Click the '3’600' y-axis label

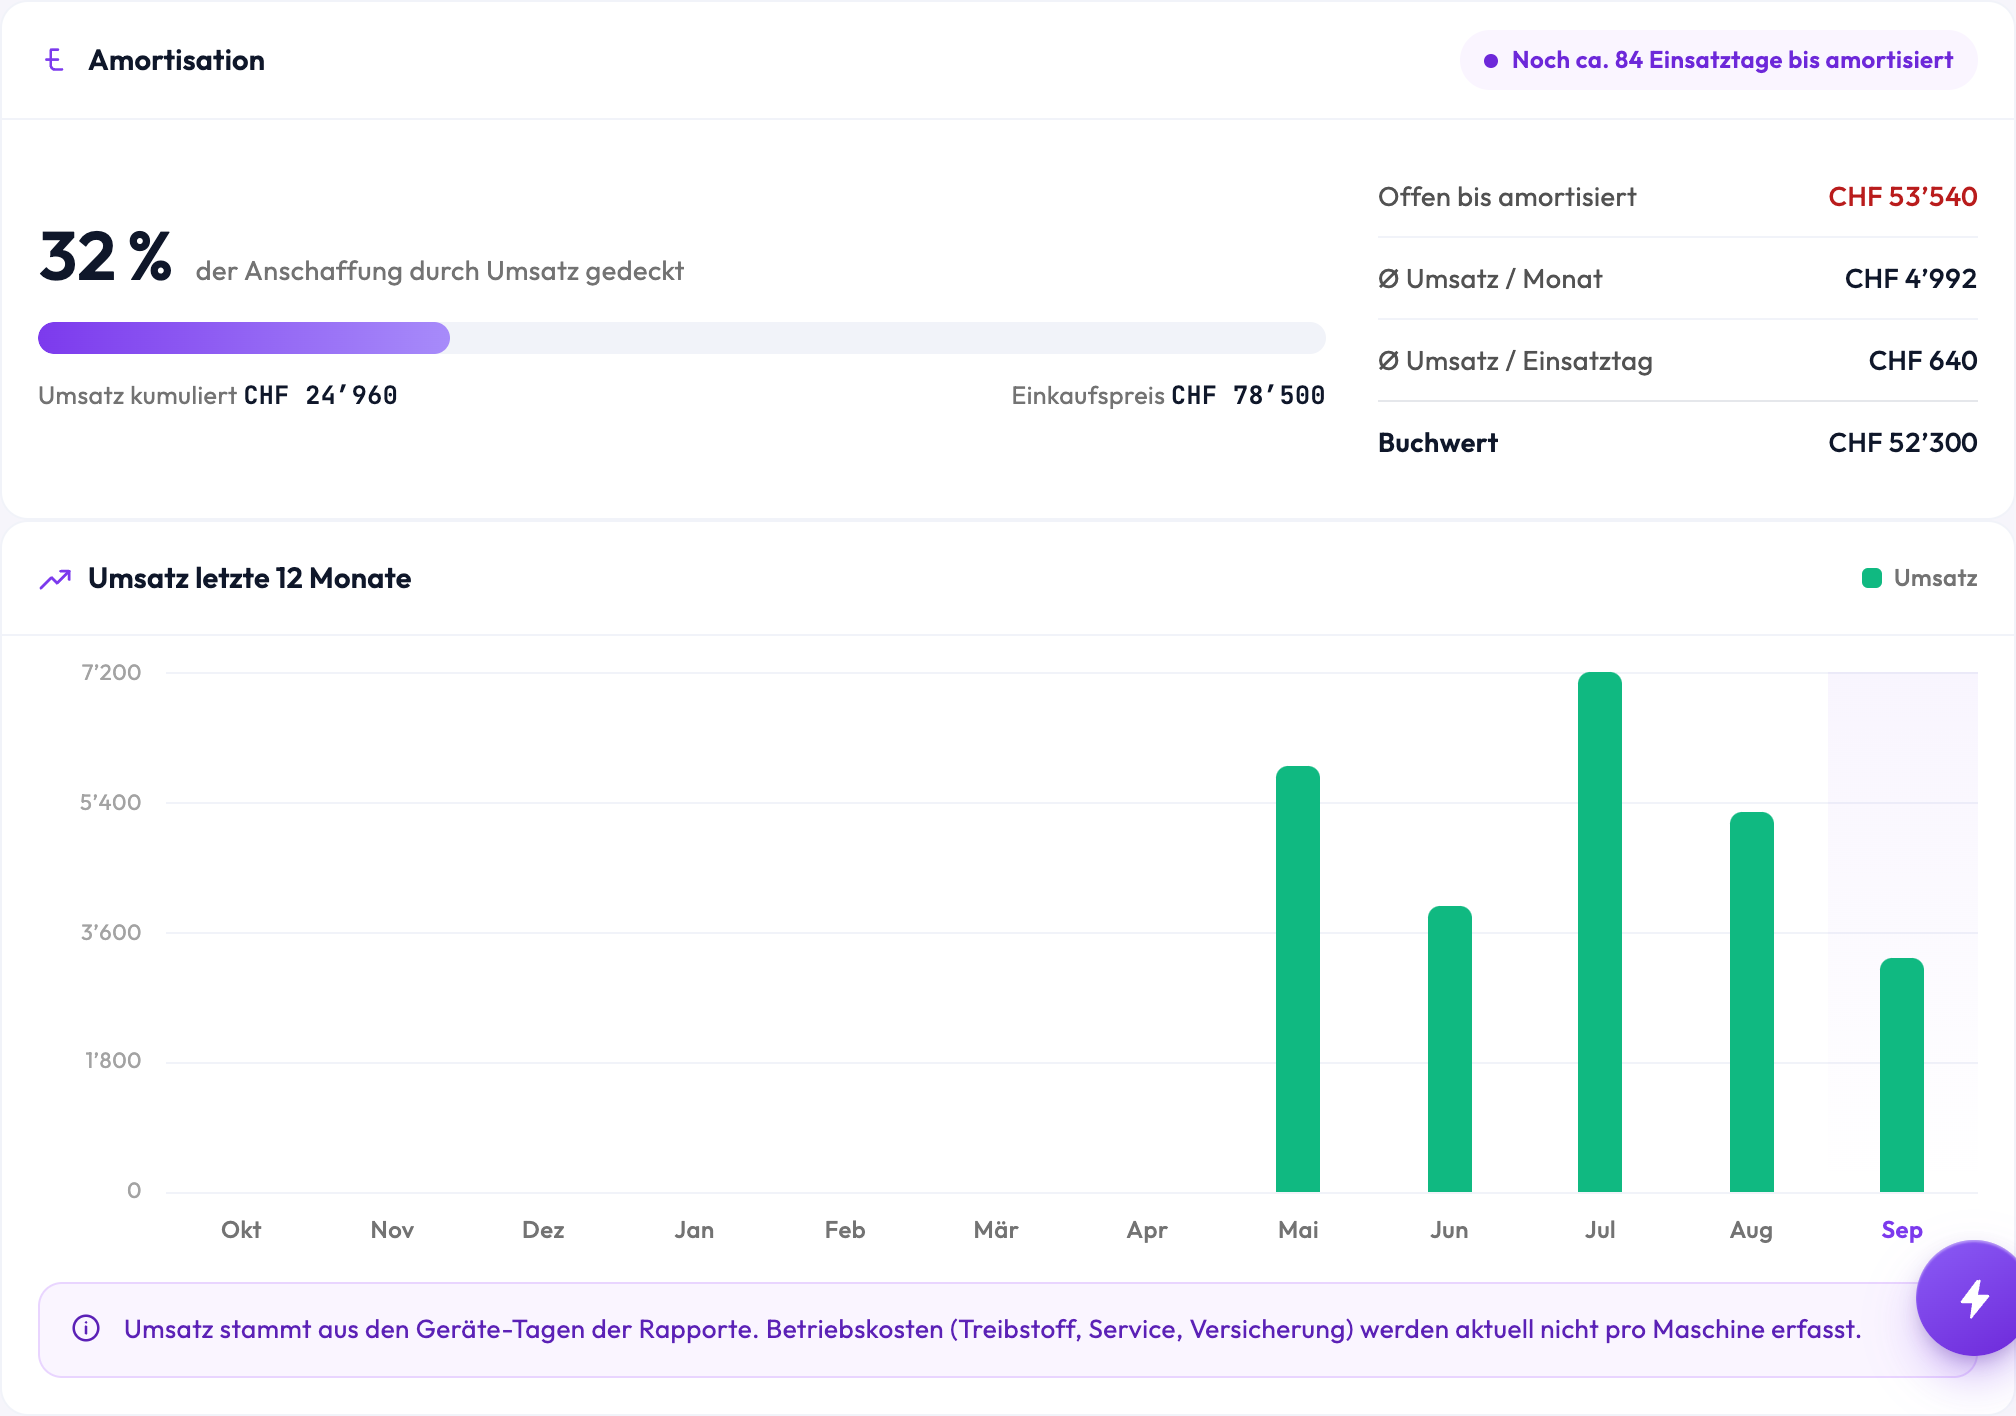pyautogui.click(x=111, y=932)
